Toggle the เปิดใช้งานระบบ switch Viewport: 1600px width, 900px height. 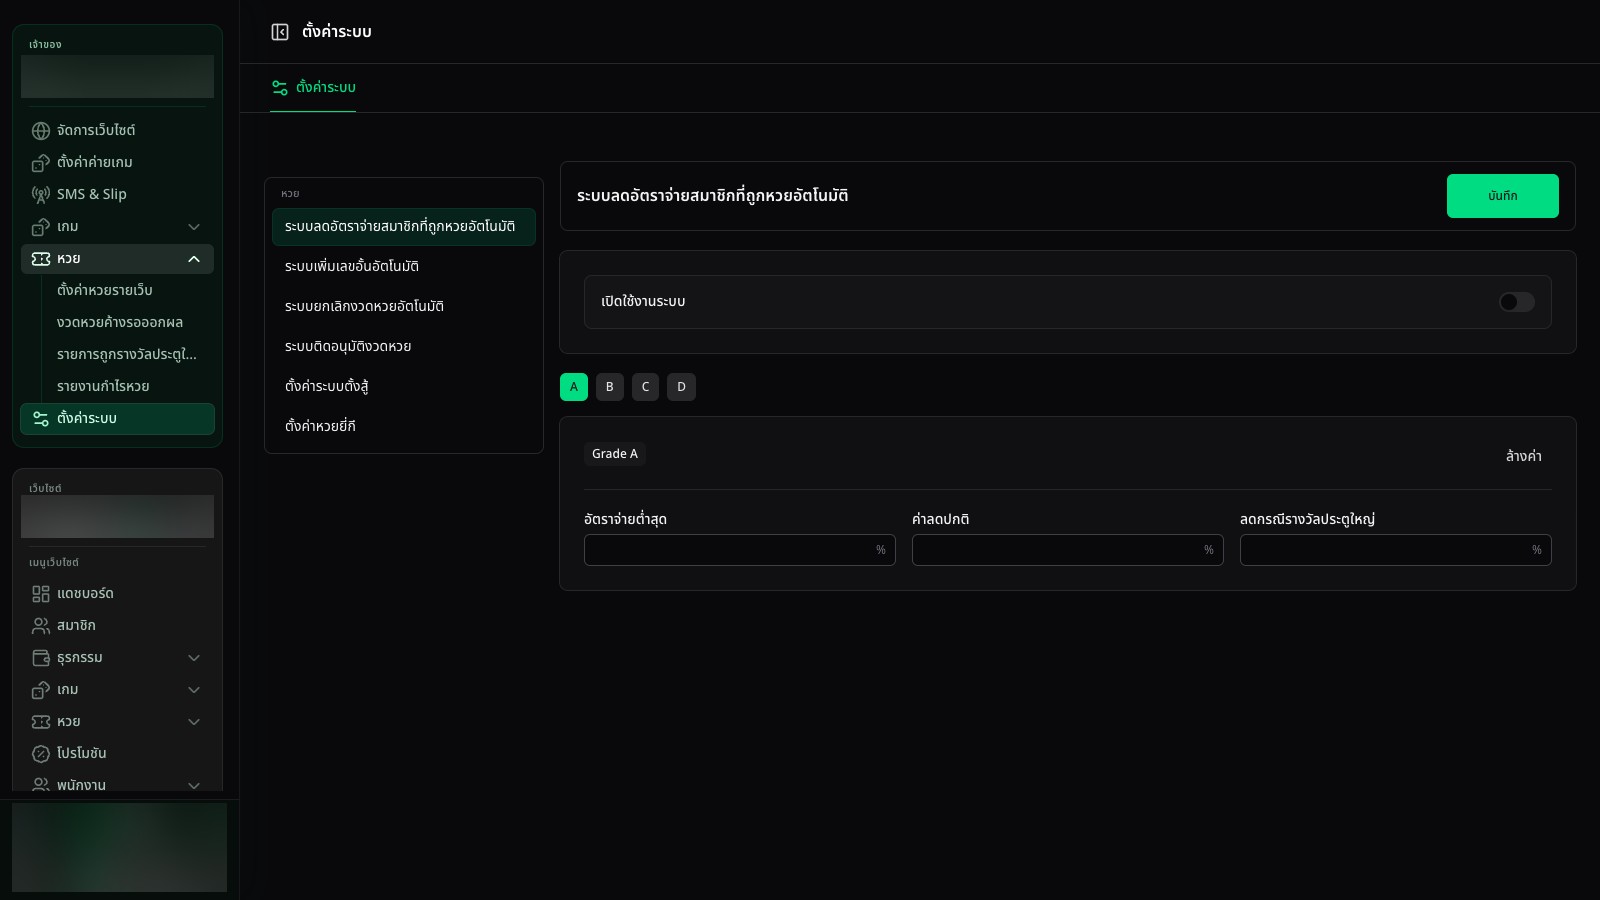click(x=1516, y=302)
